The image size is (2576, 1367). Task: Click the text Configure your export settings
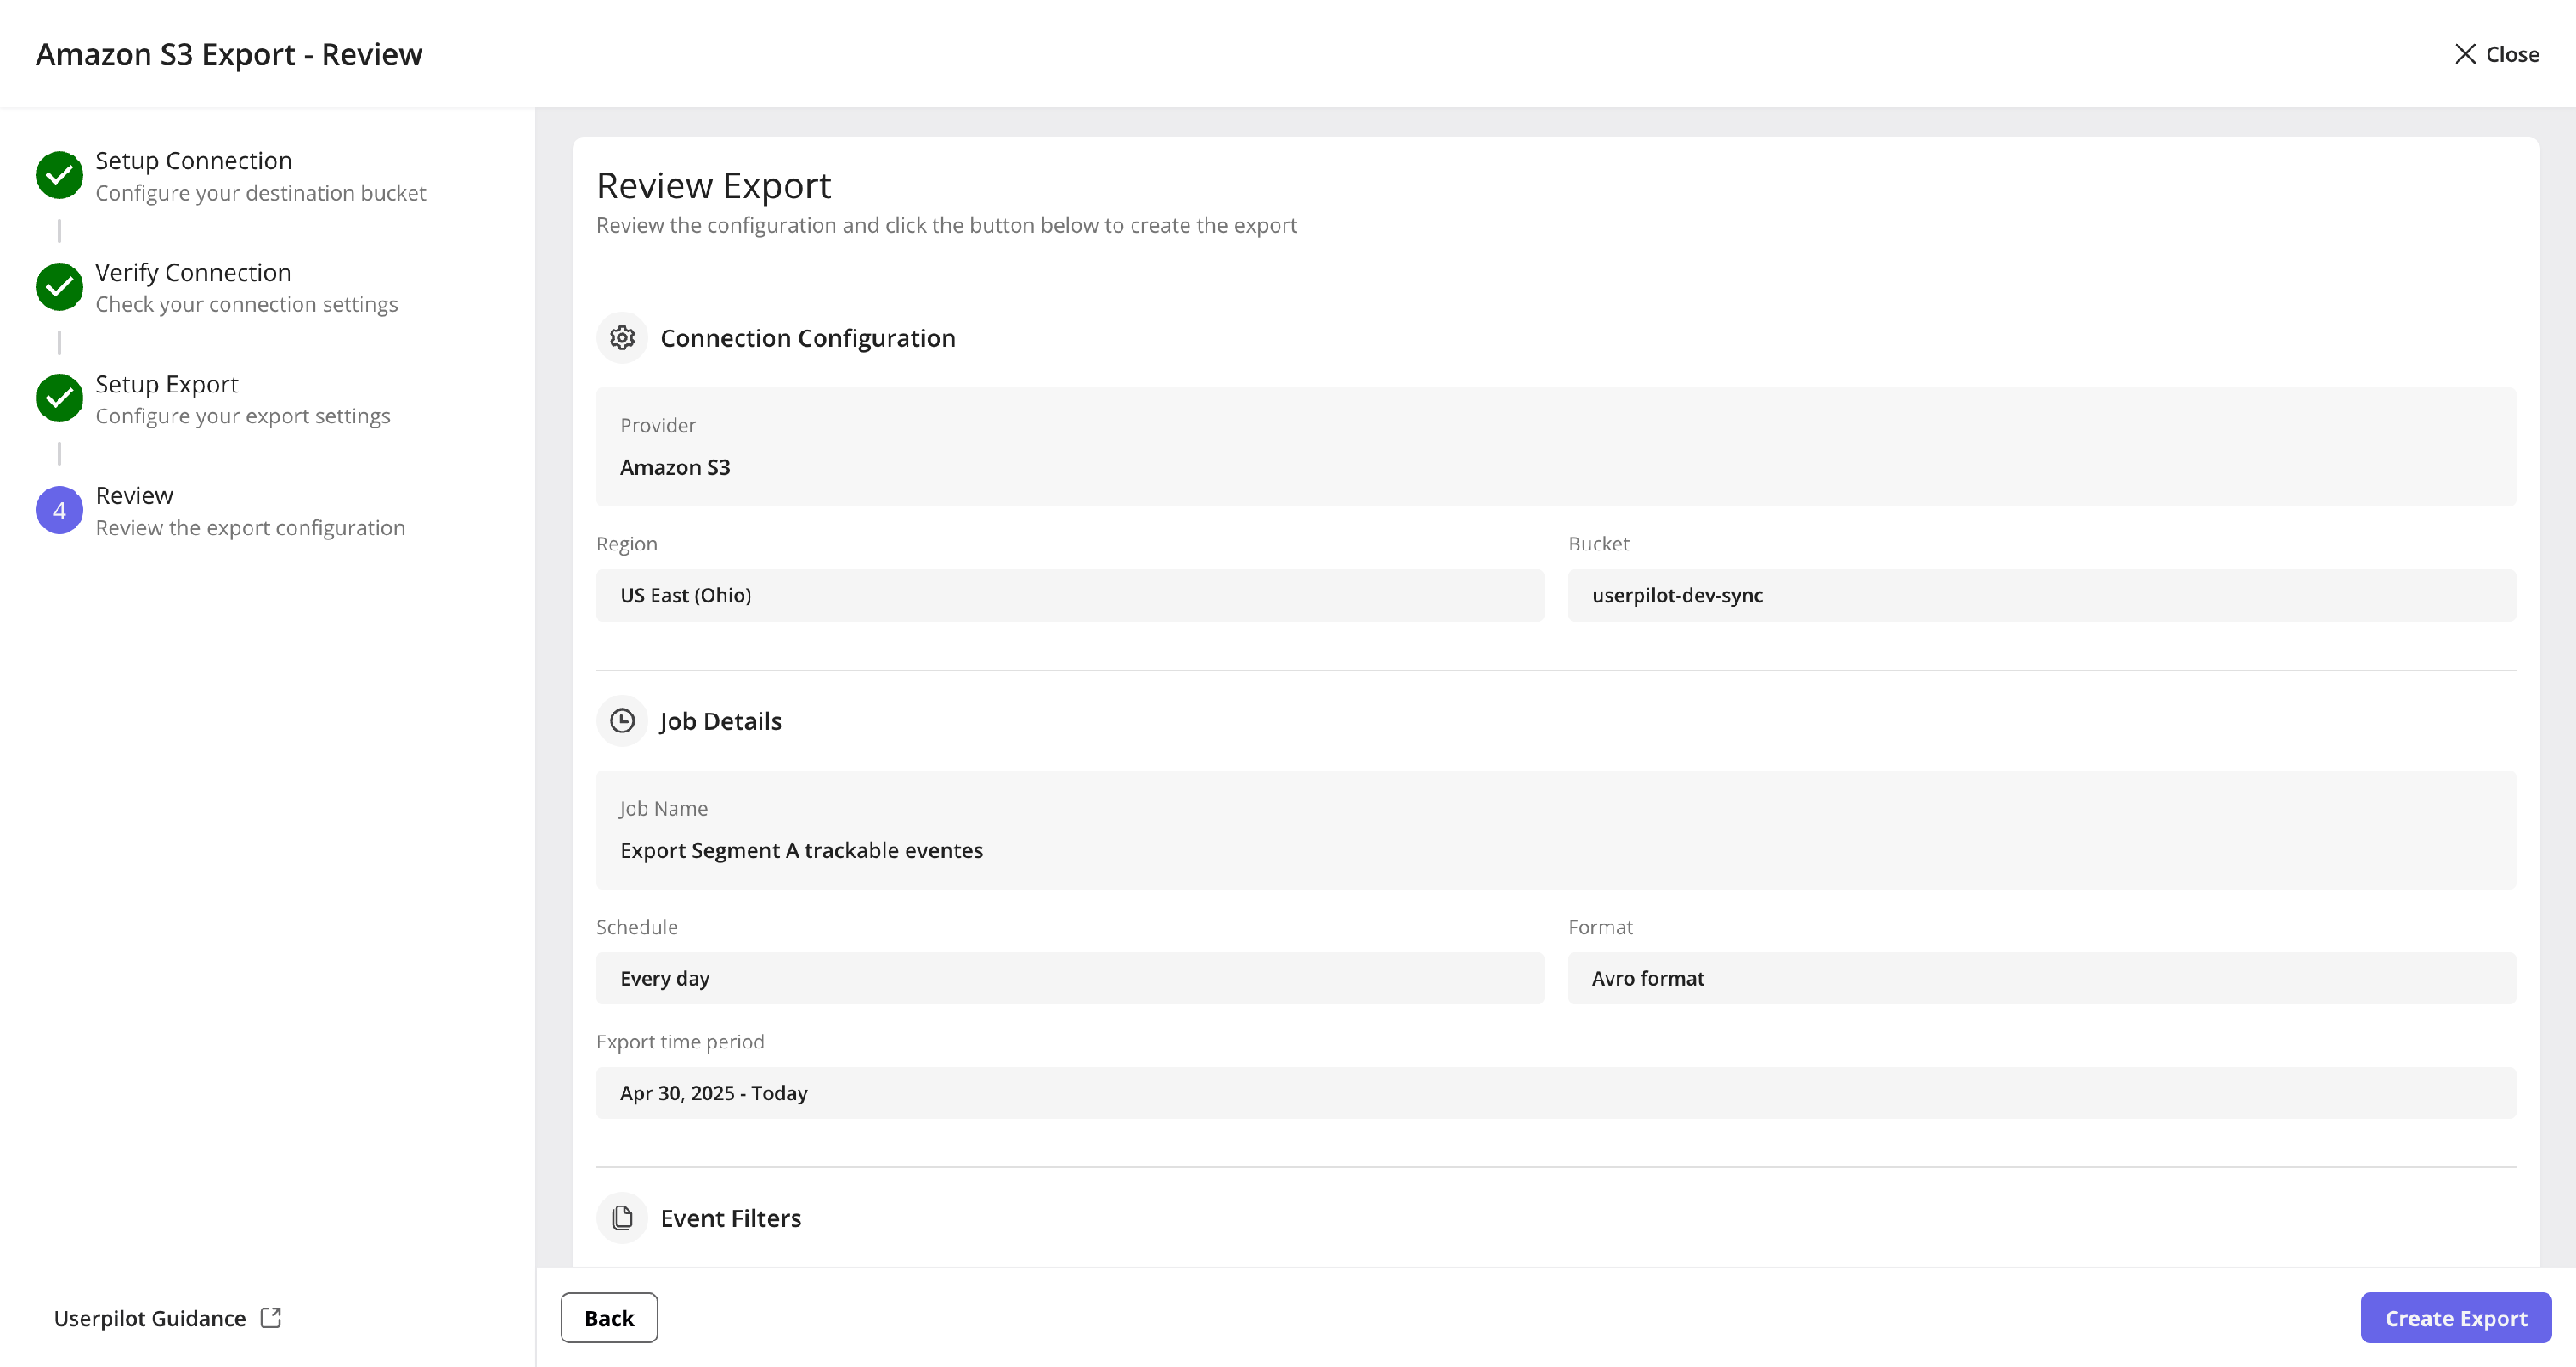243,416
